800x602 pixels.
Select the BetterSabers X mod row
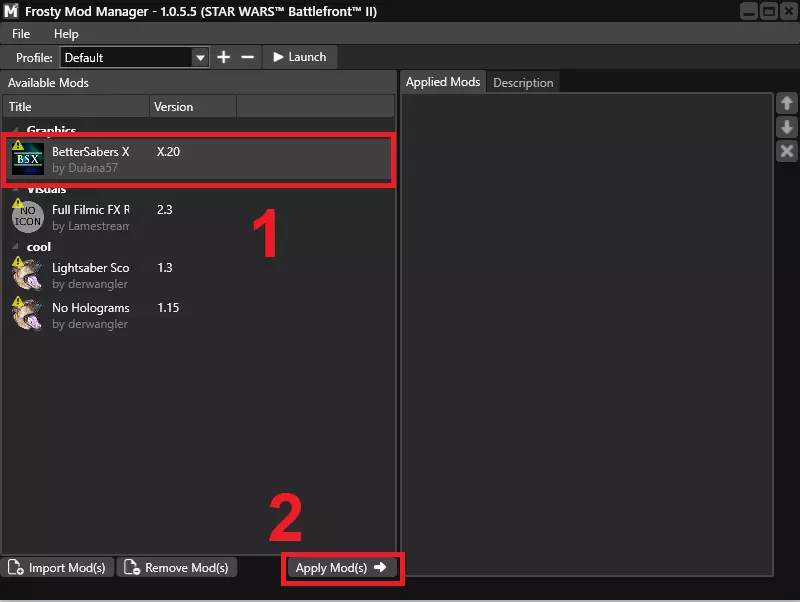tap(199, 160)
